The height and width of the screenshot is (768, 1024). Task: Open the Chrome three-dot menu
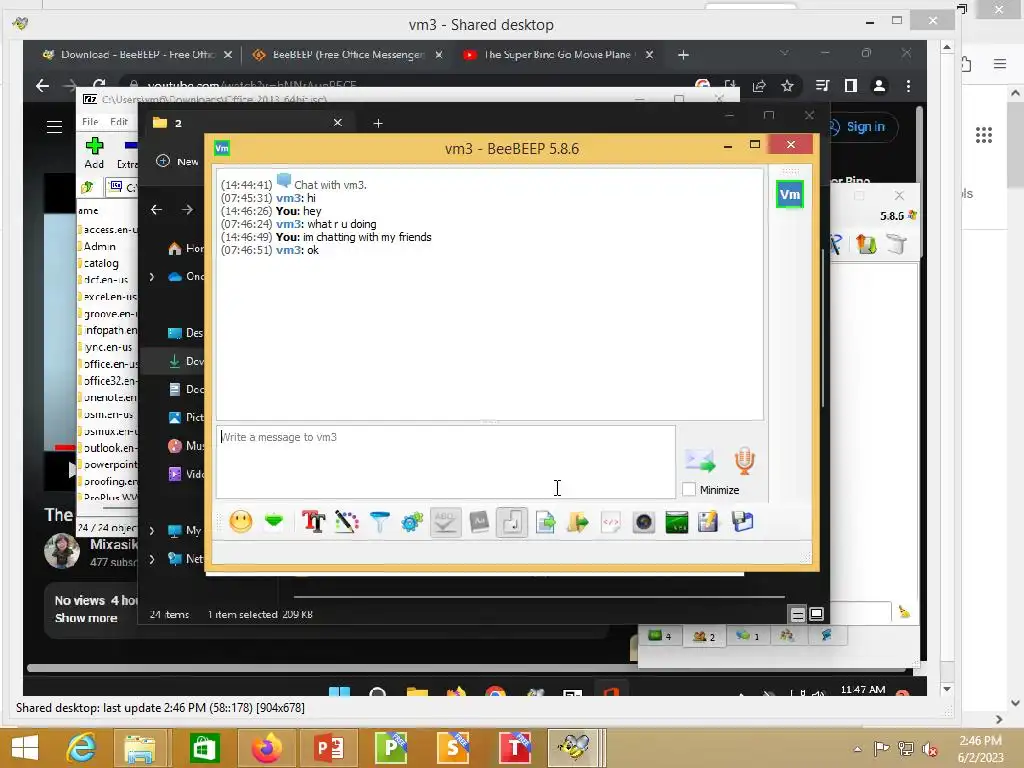[908, 86]
